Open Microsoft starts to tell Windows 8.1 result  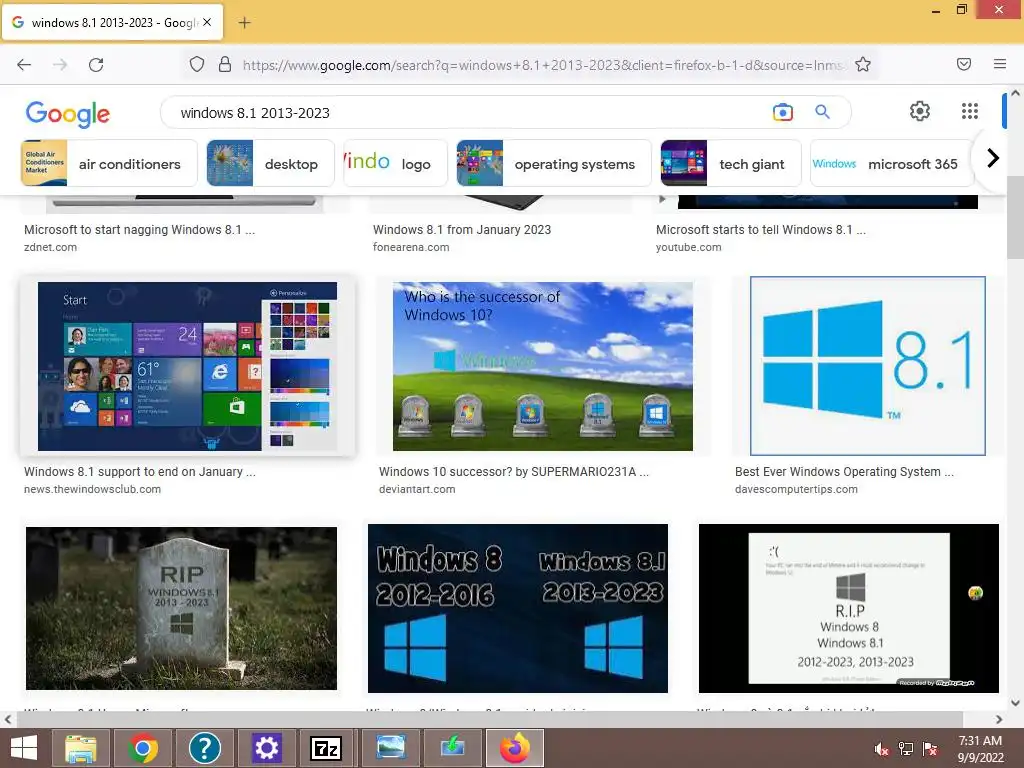[761, 230]
